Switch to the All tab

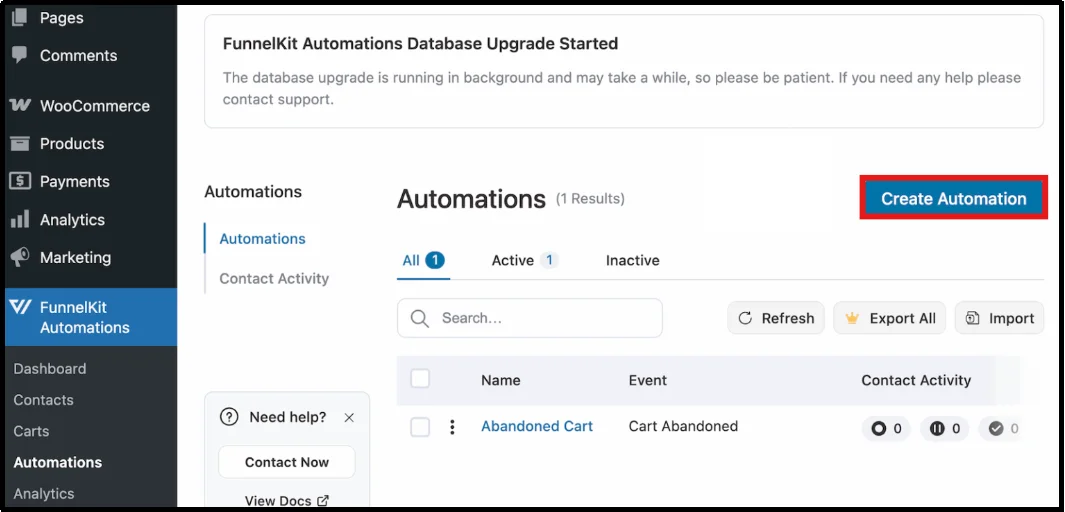coord(423,260)
